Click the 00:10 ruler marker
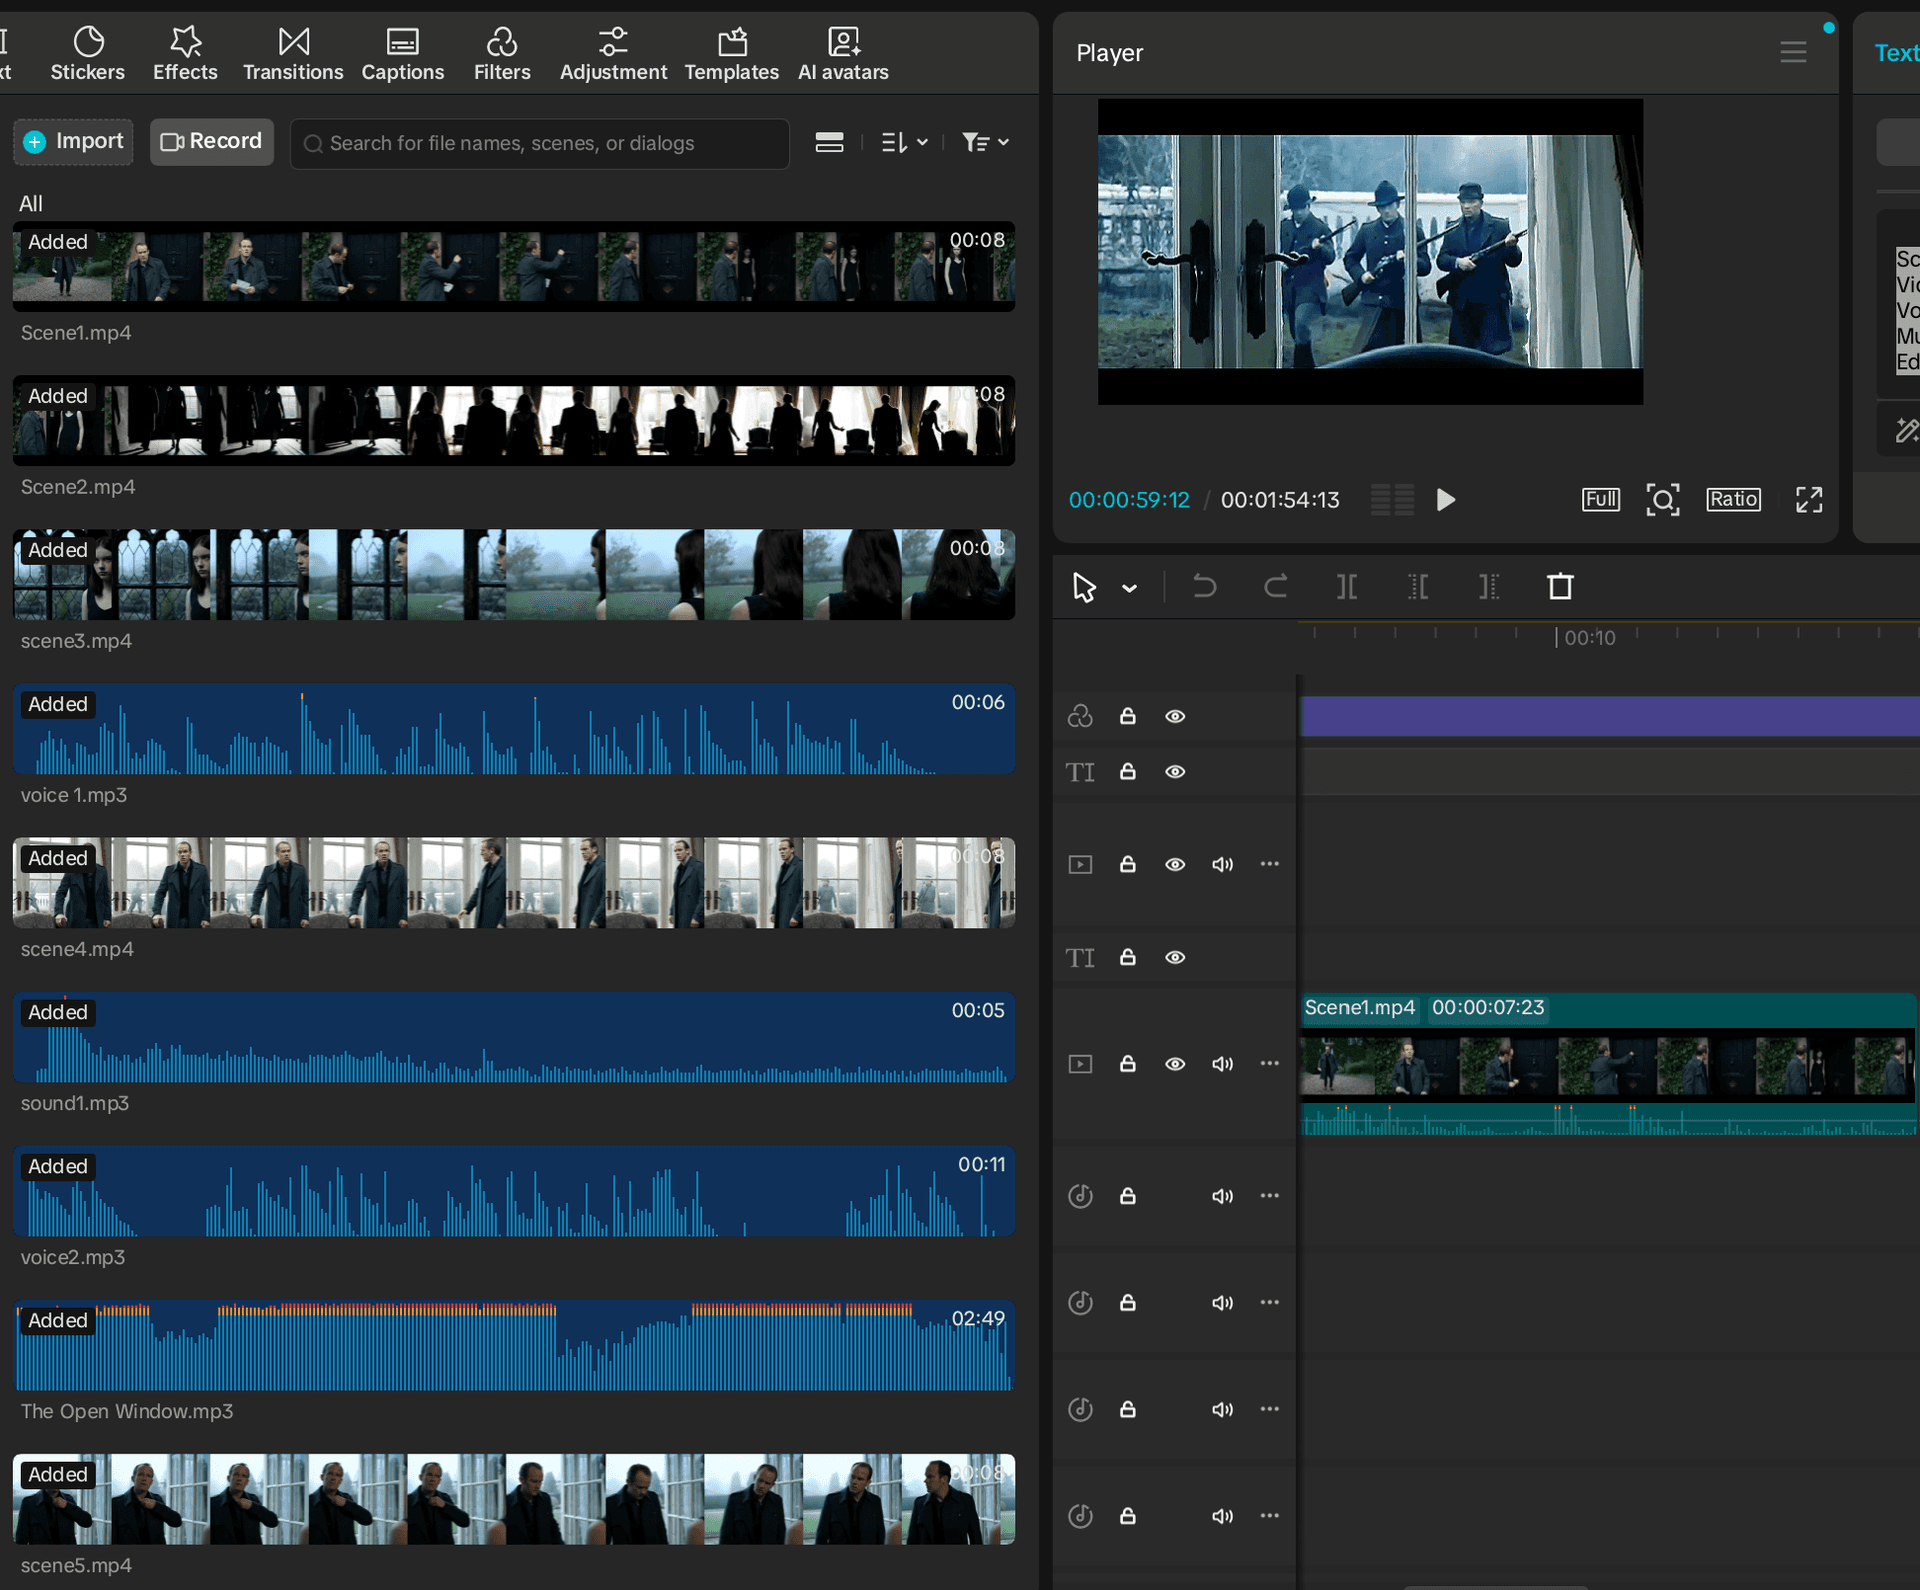Image resolution: width=1920 pixels, height=1590 pixels. click(1589, 638)
